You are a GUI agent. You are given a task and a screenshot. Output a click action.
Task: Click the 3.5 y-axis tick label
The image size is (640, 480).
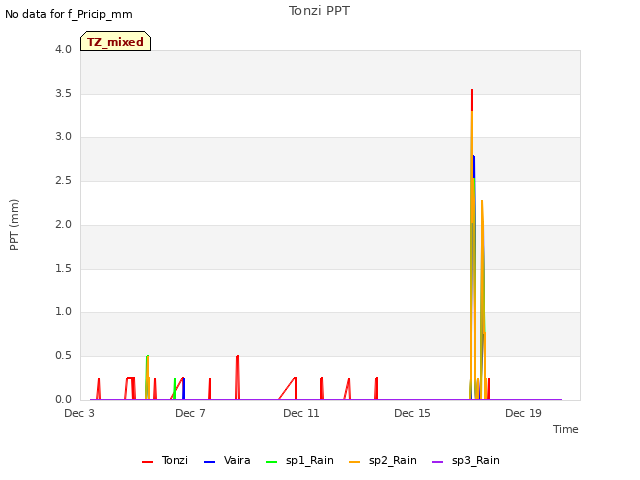[x=63, y=93]
